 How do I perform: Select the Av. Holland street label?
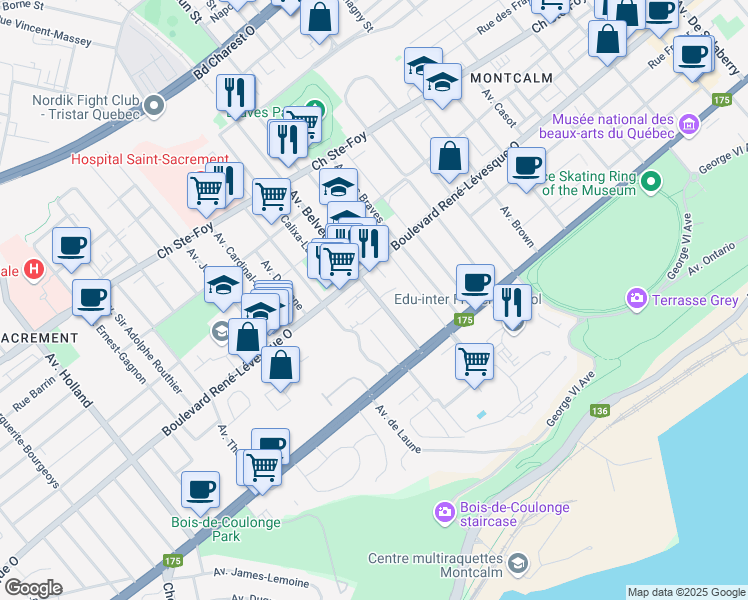(x=69, y=381)
